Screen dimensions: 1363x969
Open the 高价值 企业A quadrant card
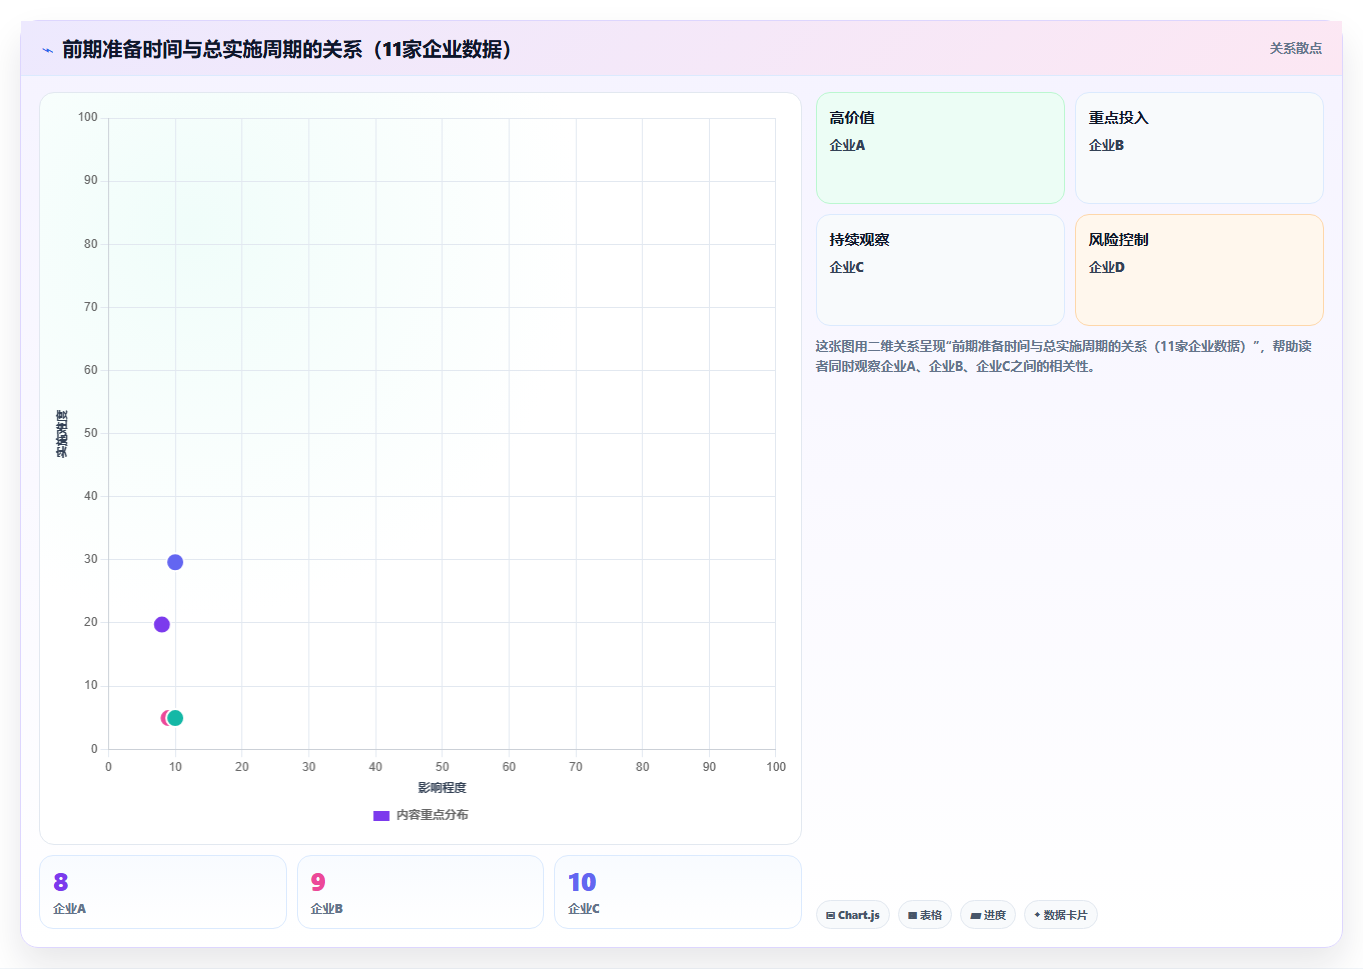[x=940, y=148]
